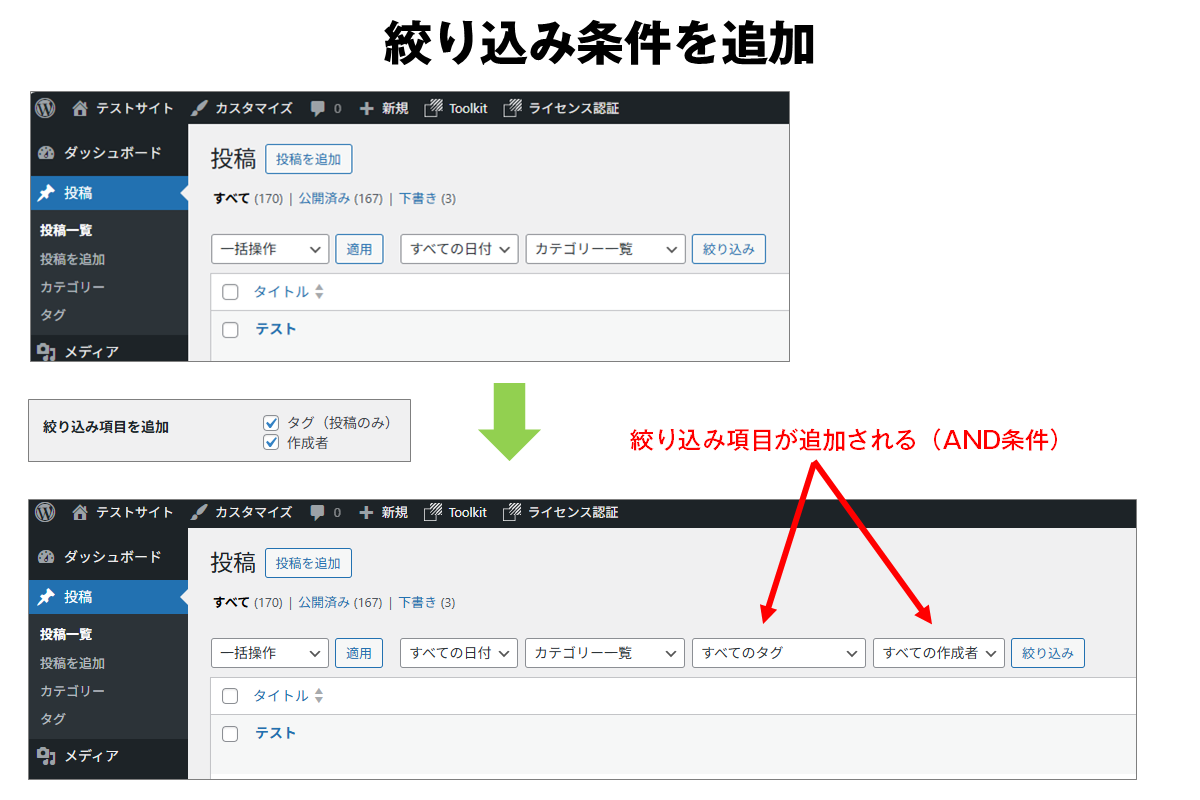
Task: Open カテゴリー一覧 dropdown in bottom screenshot
Action: pyautogui.click(x=605, y=653)
